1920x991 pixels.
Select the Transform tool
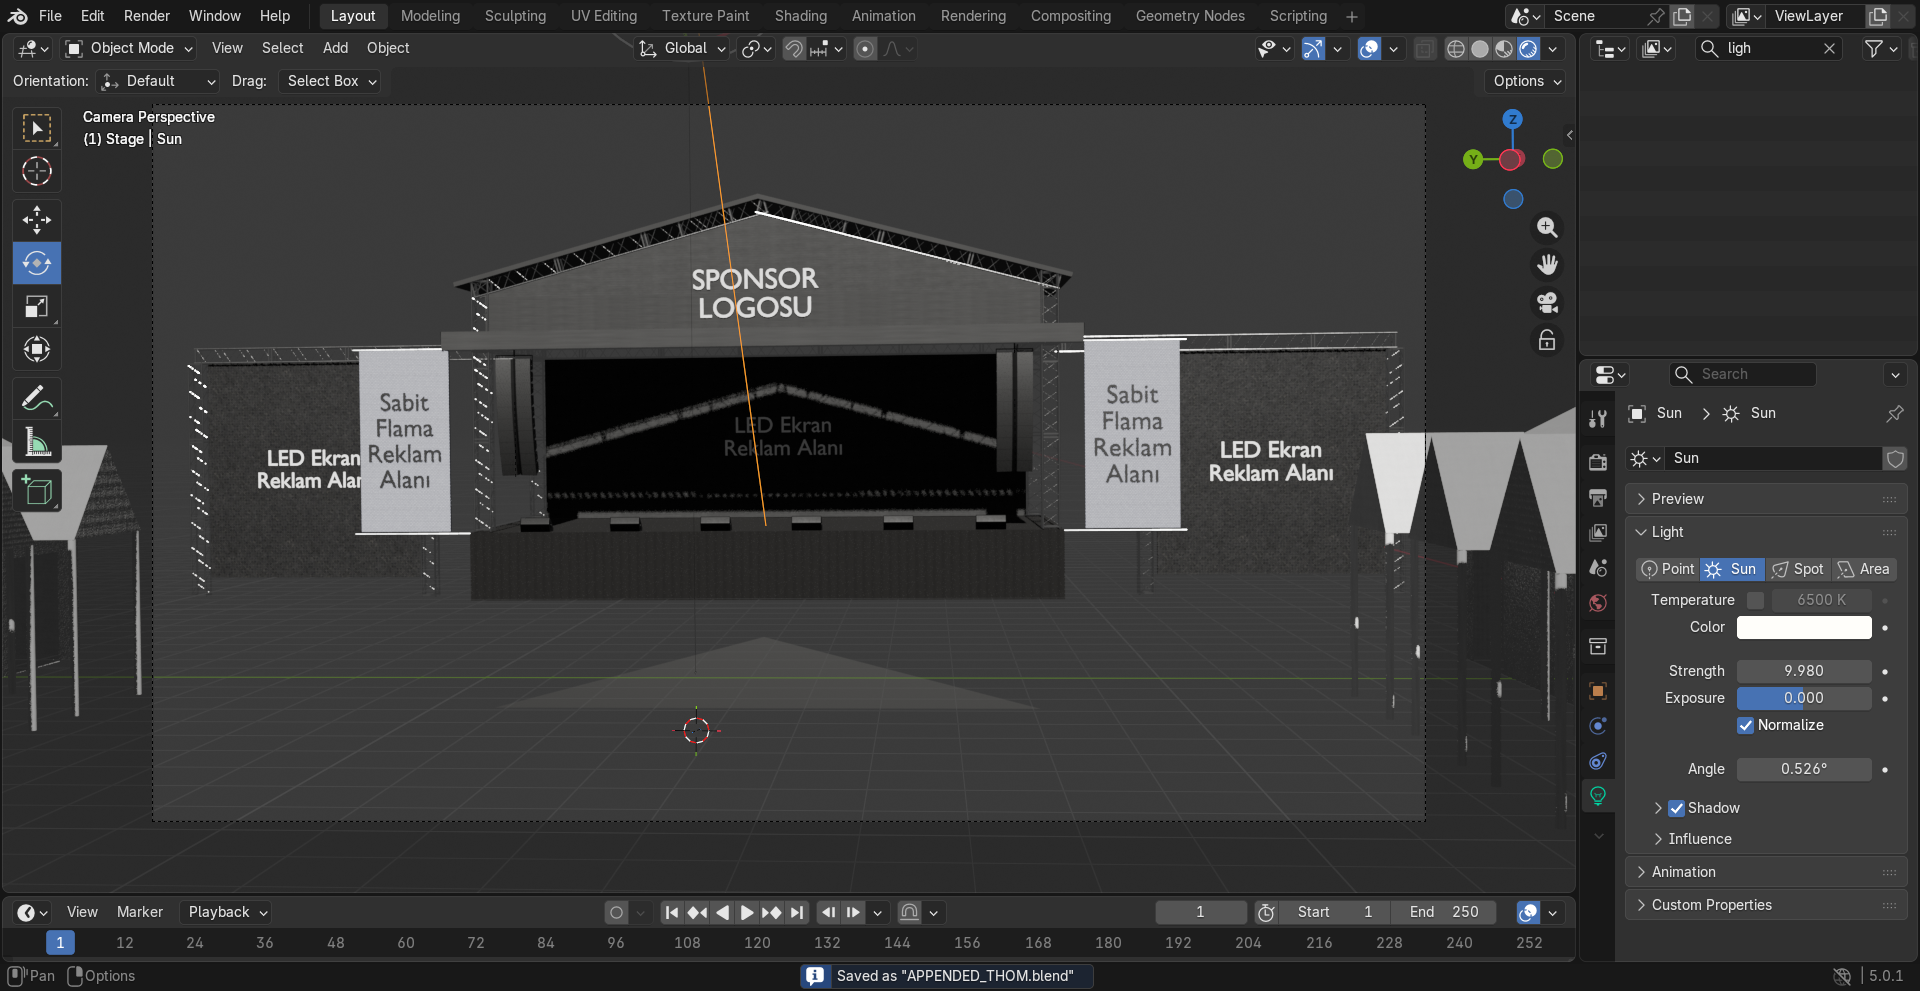(37, 349)
